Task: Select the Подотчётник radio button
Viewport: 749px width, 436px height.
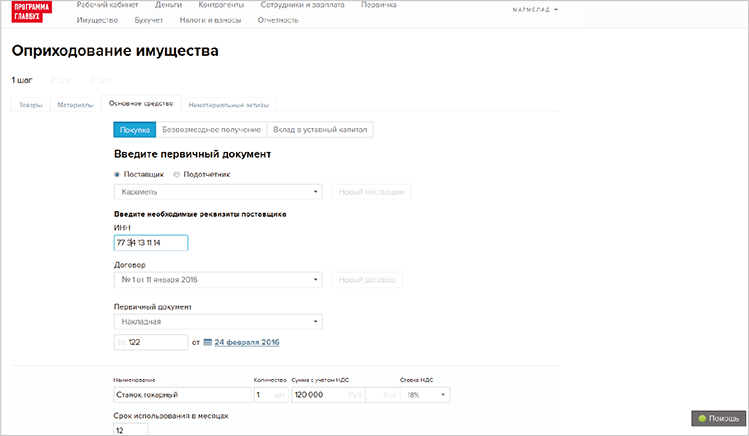Action: [x=177, y=174]
